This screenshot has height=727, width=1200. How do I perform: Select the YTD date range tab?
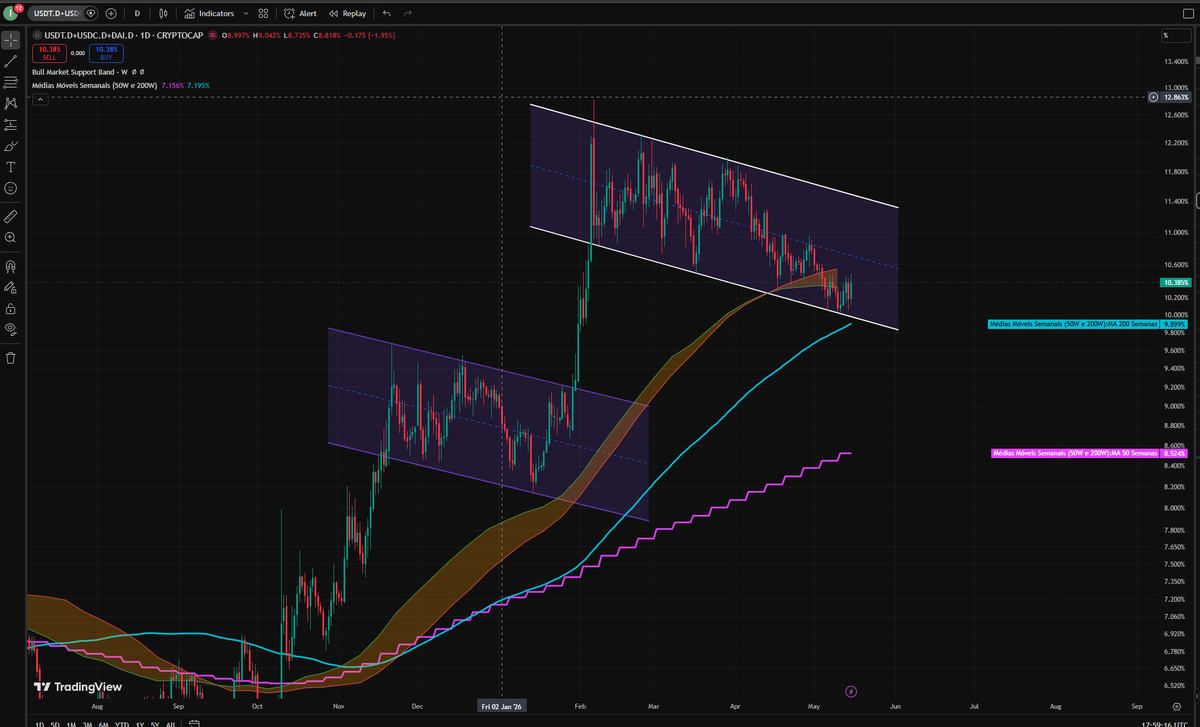pyautogui.click(x=121, y=723)
